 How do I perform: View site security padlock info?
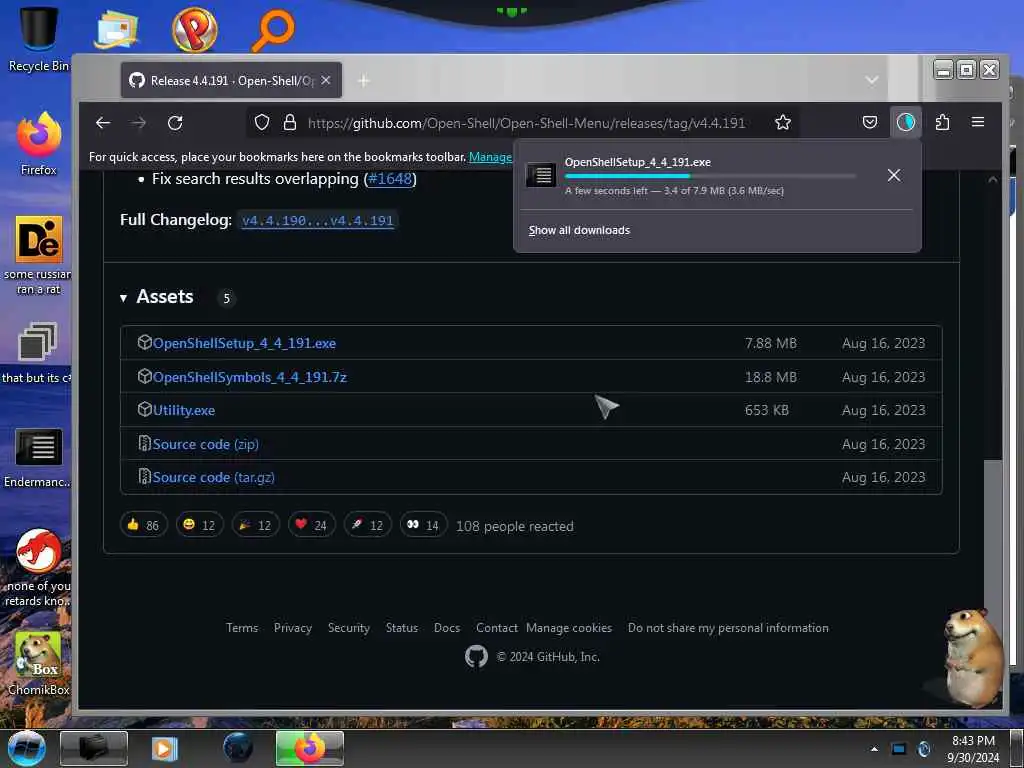290,122
